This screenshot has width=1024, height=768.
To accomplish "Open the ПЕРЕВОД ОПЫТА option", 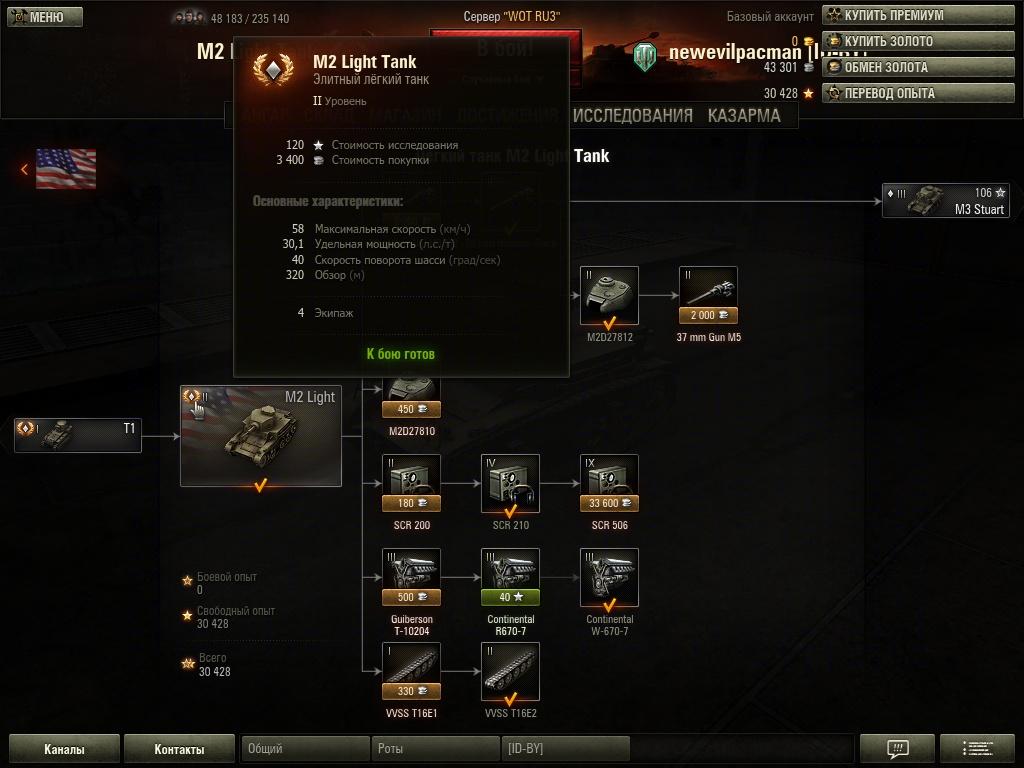I will pos(918,93).
